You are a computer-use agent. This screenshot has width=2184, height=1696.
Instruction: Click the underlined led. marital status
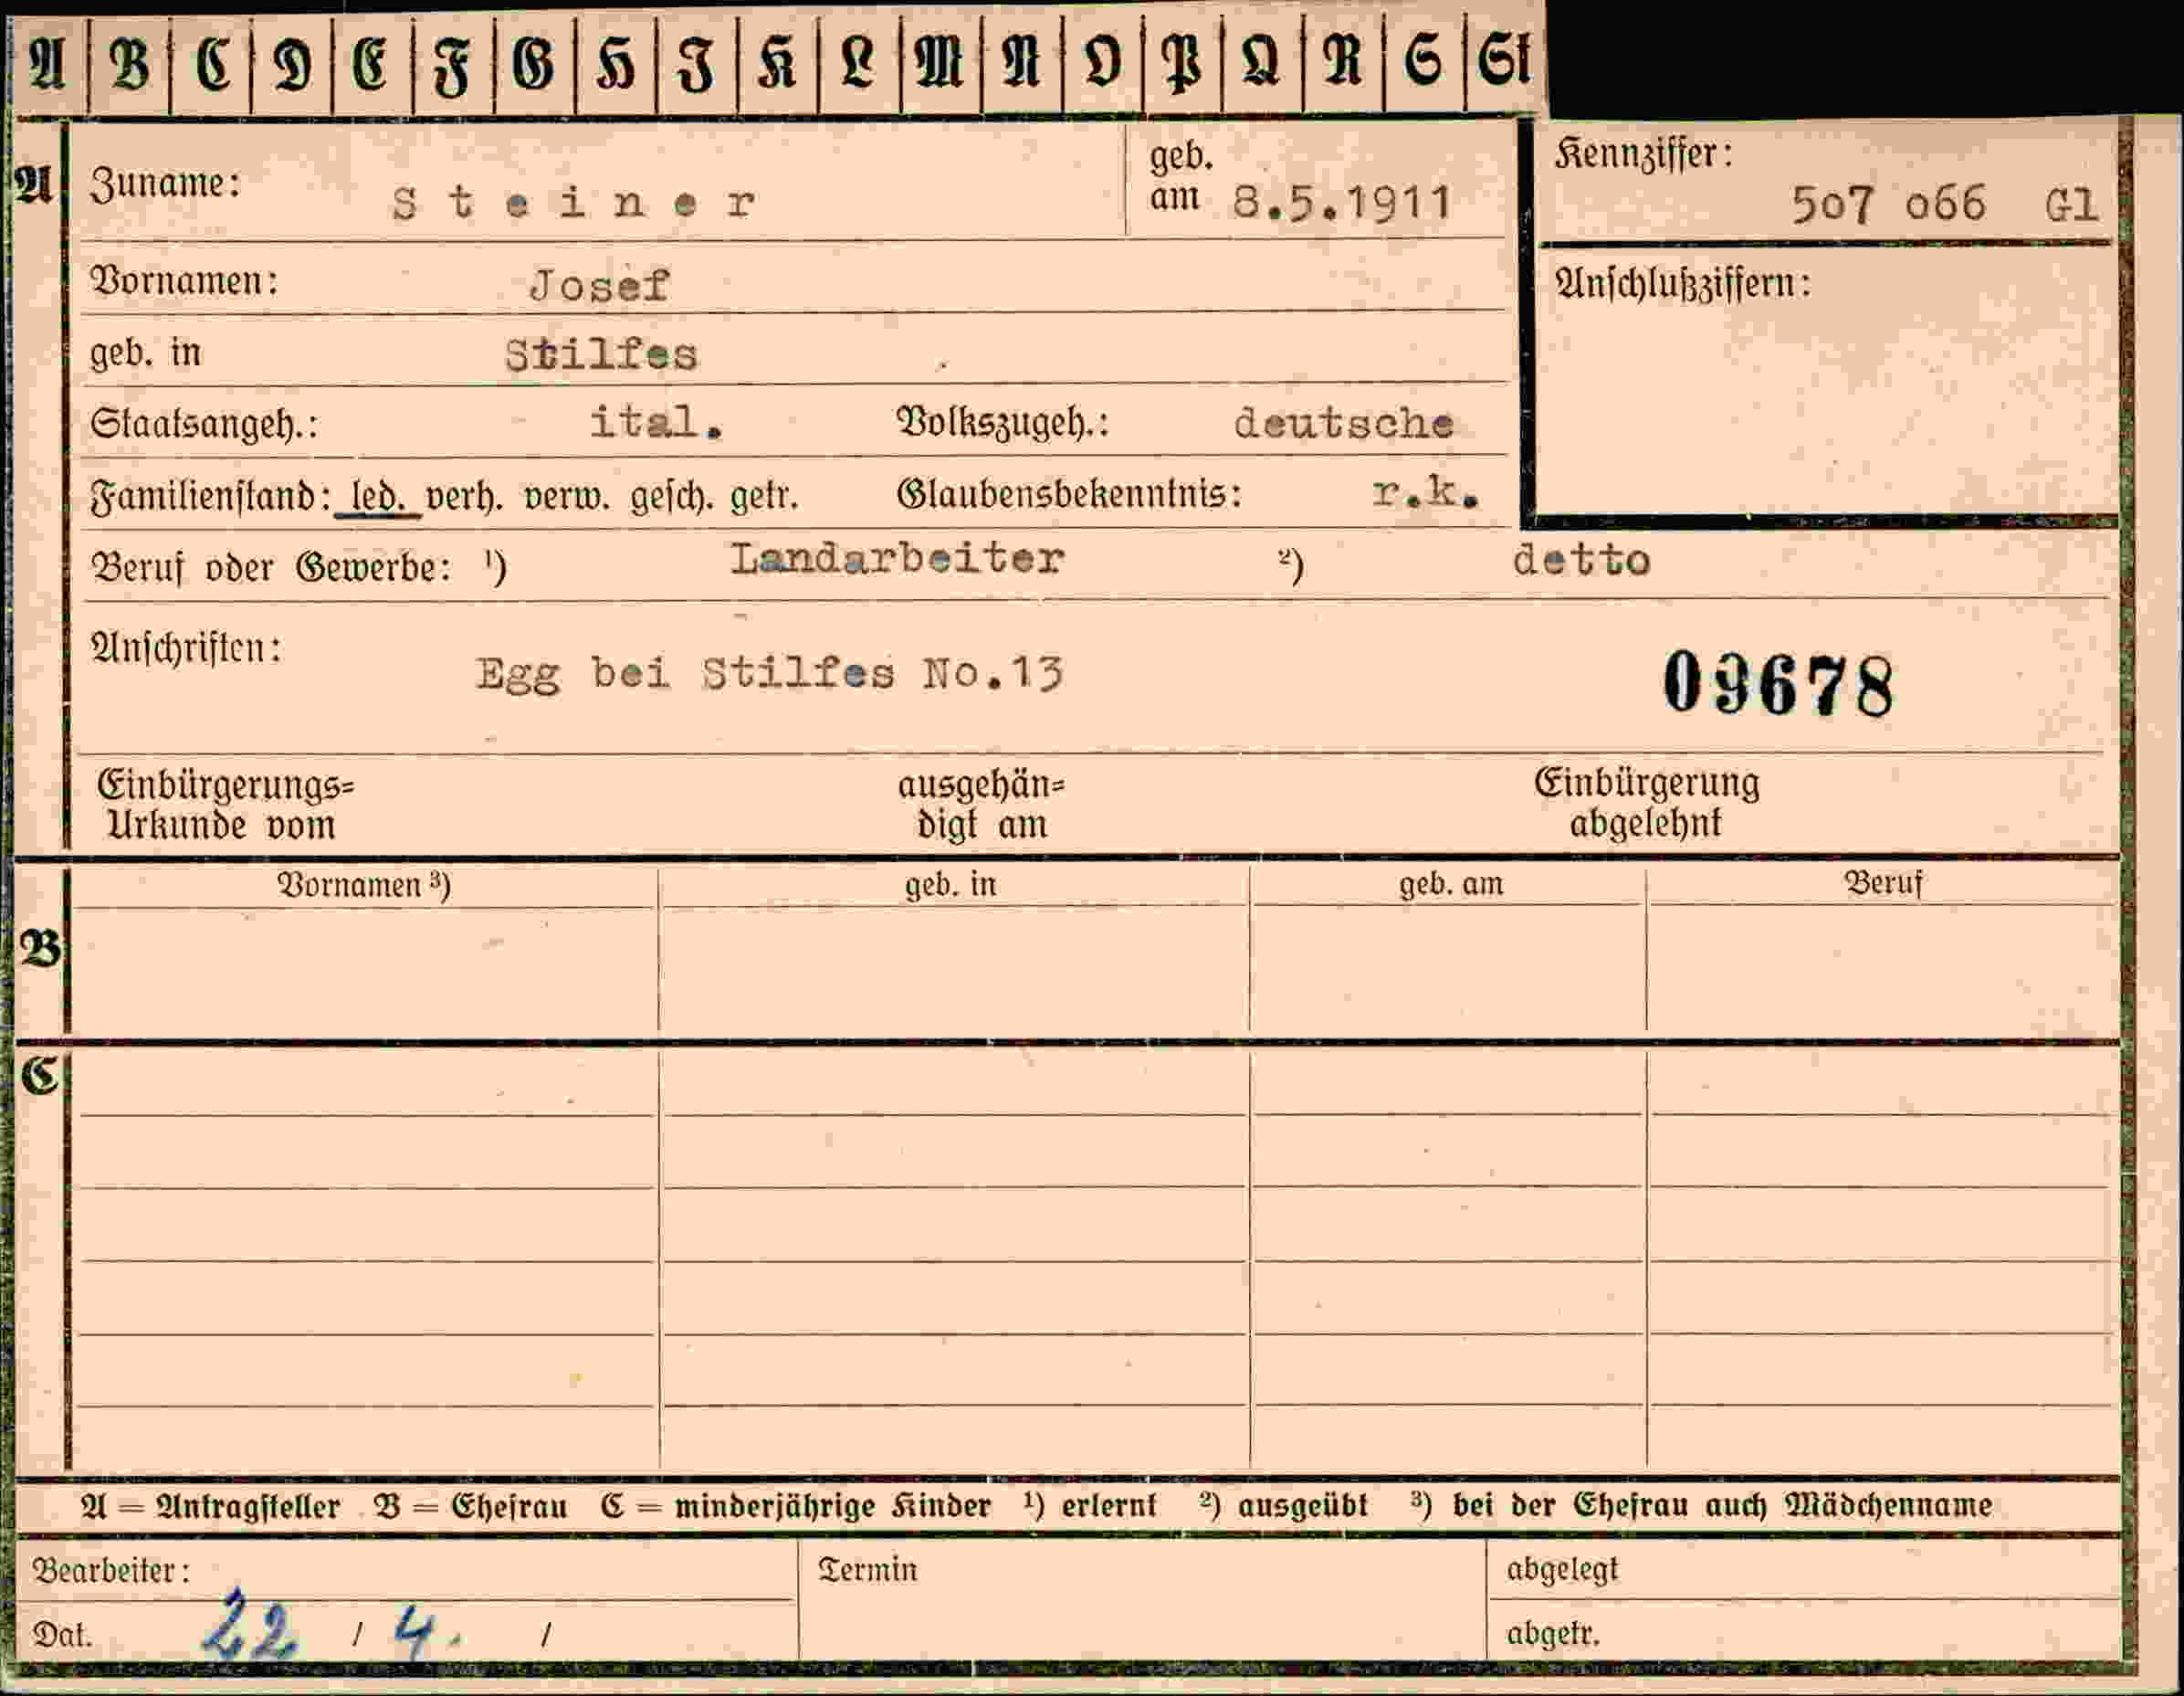click(x=378, y=497)
